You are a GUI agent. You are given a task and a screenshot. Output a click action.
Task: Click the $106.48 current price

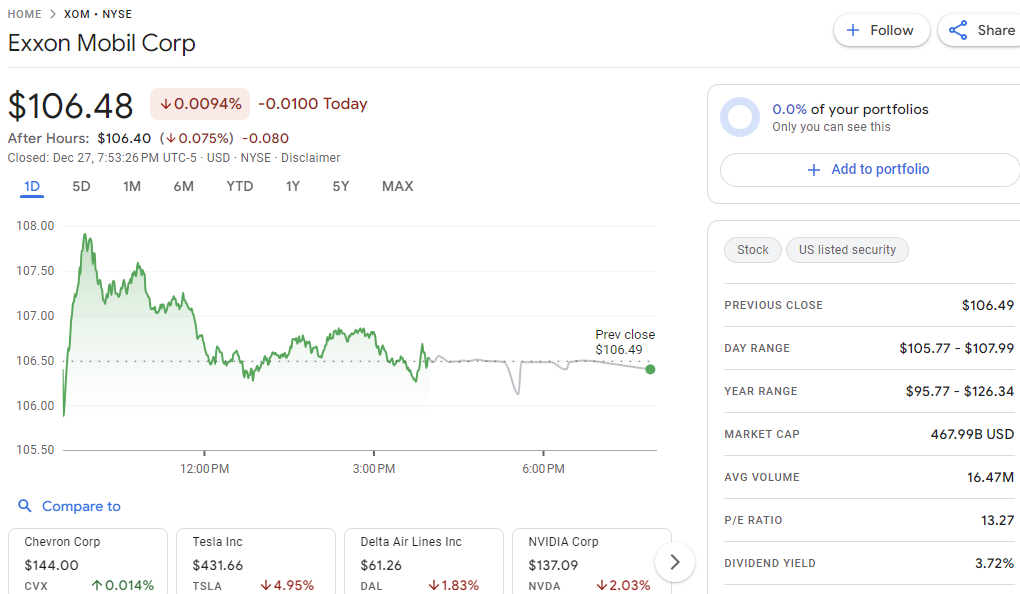tap(70, 105)
